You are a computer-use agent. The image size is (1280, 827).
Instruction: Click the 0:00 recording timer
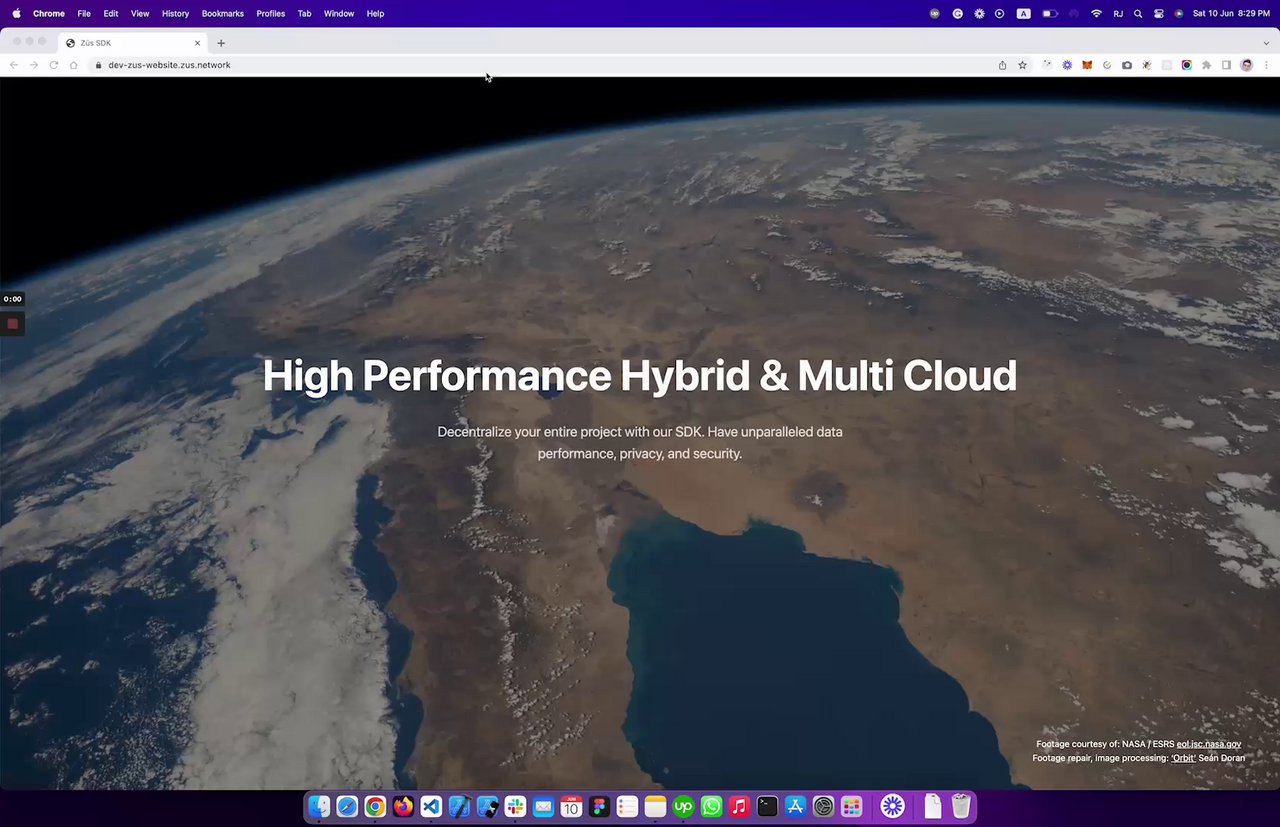(x=12, y=299)
